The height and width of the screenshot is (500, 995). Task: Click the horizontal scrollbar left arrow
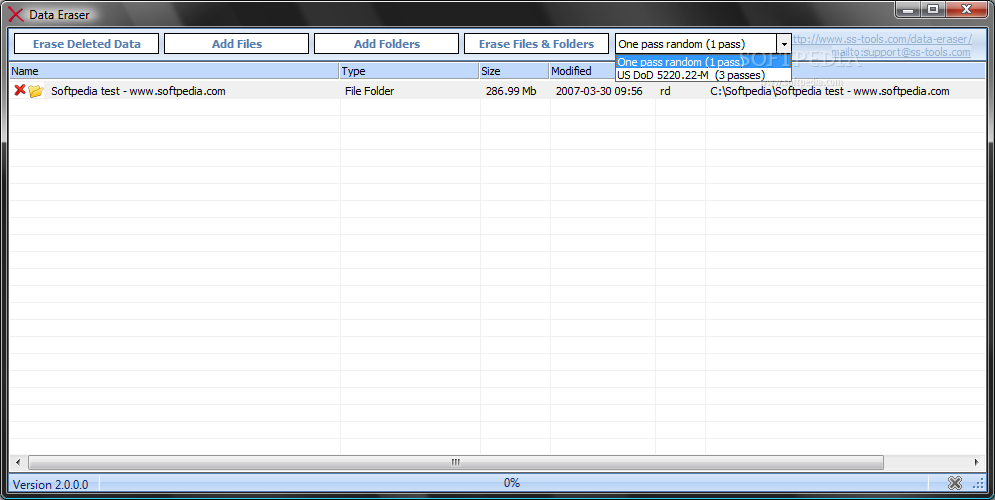click(x=18, y=462)
